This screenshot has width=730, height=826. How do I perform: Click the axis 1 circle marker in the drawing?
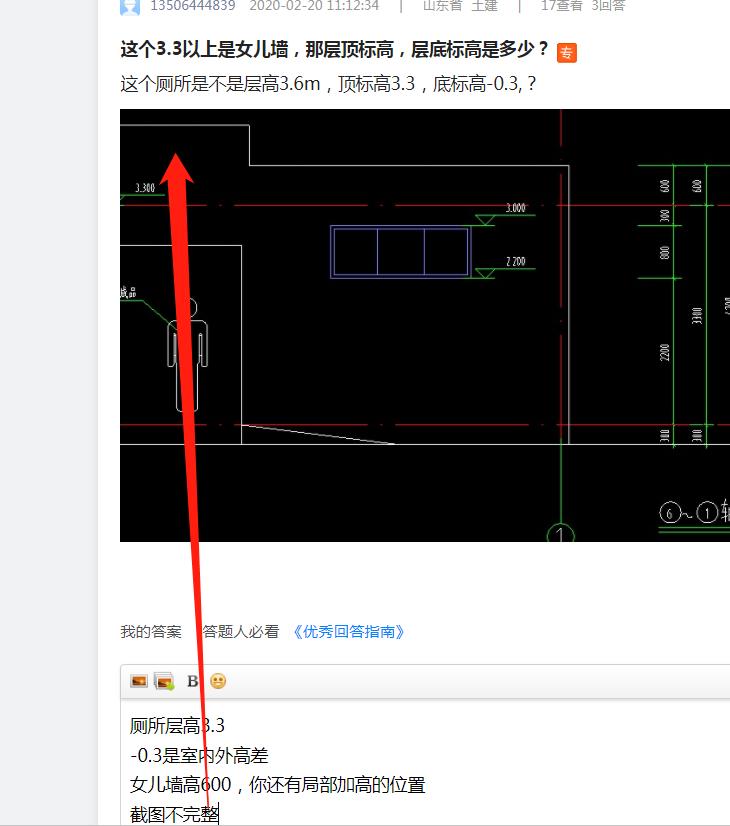560,533
